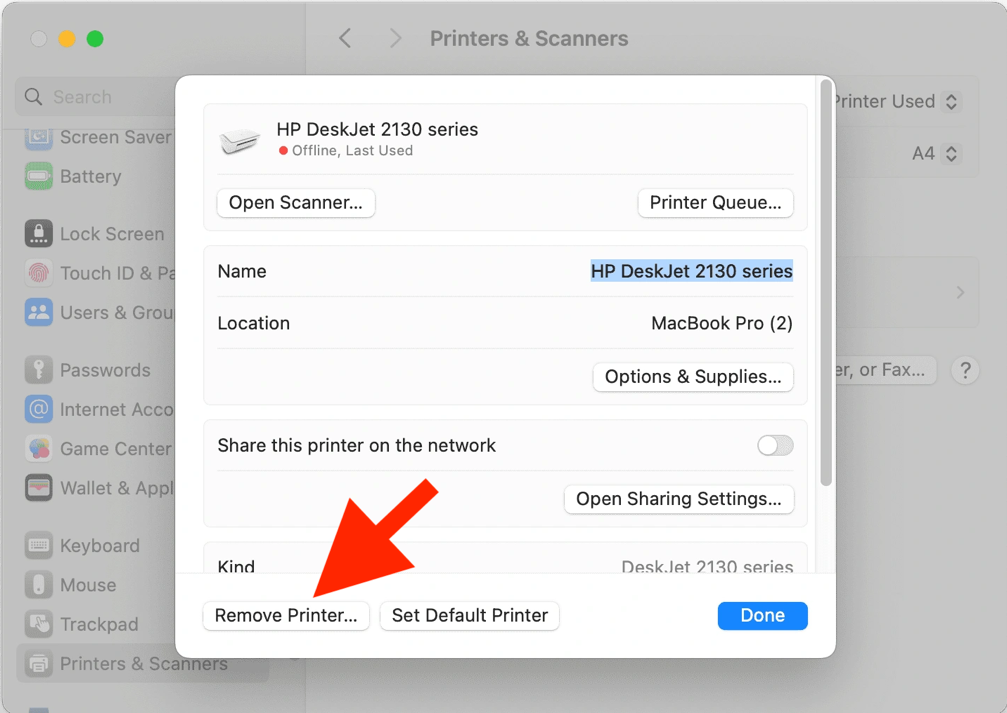Click the help question mark button
The height and width of the screenshot is (713, 1007).
point(965,370)
